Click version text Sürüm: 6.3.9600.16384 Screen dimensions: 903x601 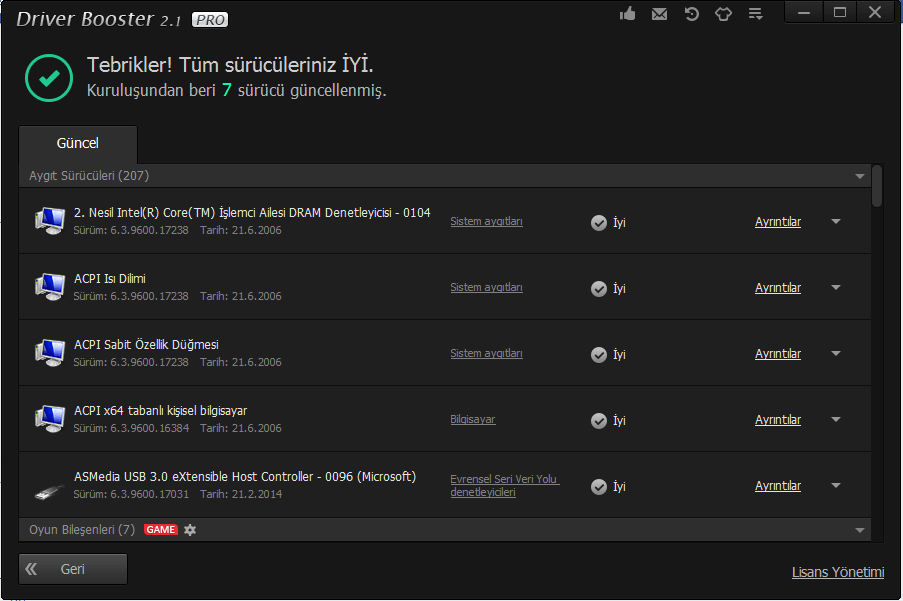(x=131, y=428)
